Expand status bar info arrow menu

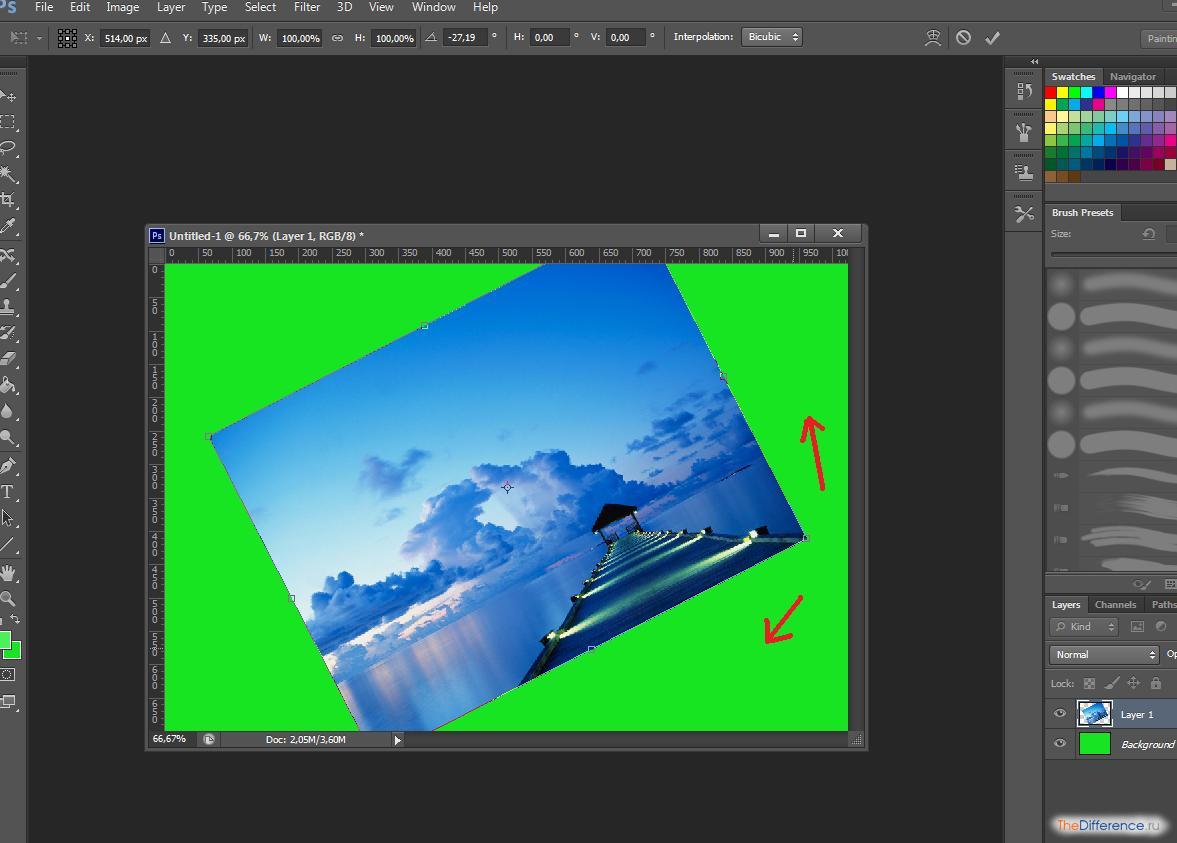pyautogui.click(x=398, y=740)
